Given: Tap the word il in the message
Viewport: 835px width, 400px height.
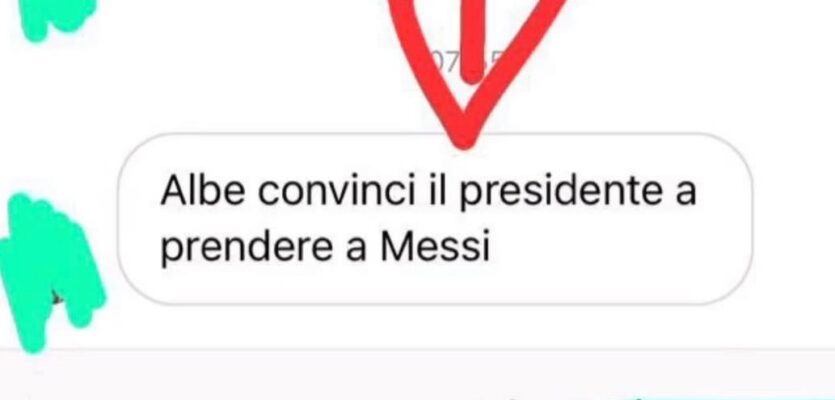Looking at the screenshot, I should (437, 190).
